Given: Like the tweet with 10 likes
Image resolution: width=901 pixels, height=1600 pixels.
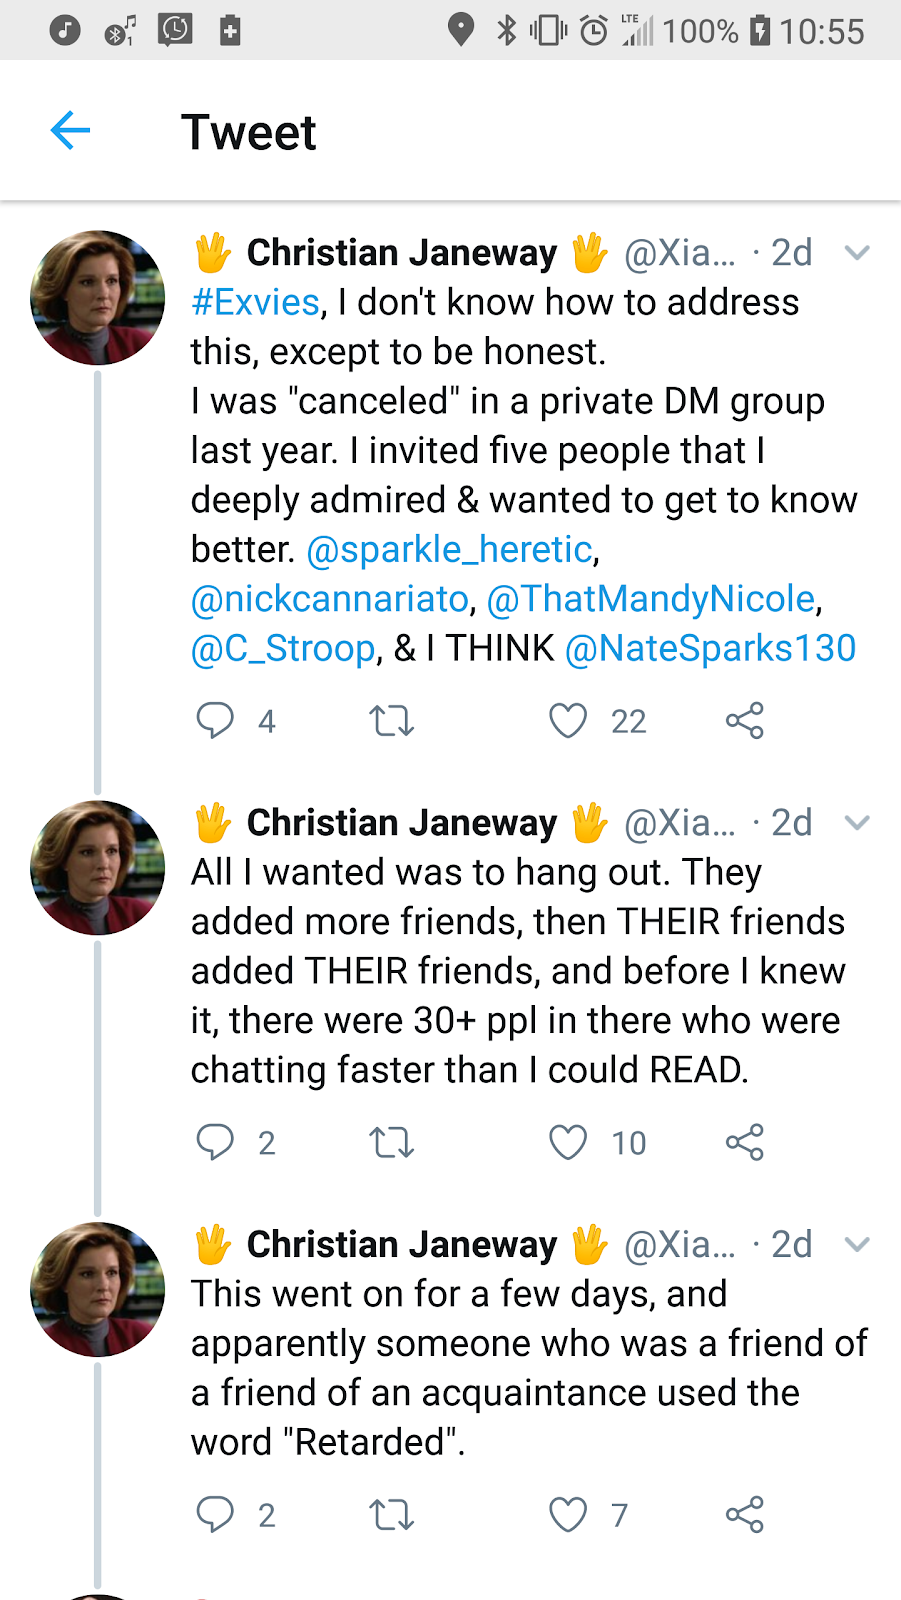Looking at the screenshot, I should pyautogui.click(x=568, y=1142).
